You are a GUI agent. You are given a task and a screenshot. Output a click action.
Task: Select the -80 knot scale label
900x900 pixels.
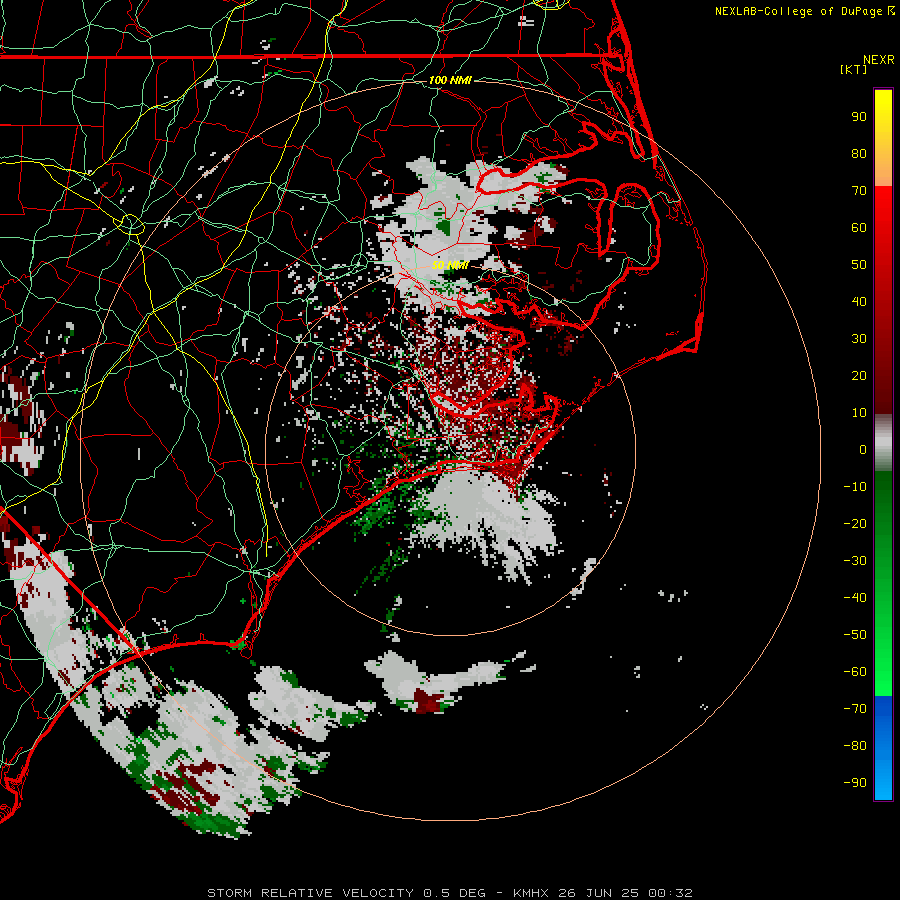point(855,746)
